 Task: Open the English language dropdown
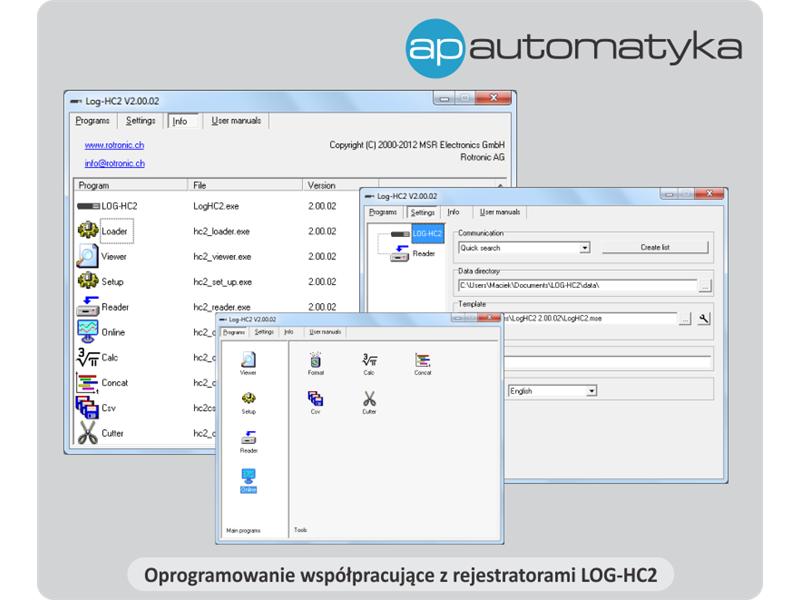[591, 391]
